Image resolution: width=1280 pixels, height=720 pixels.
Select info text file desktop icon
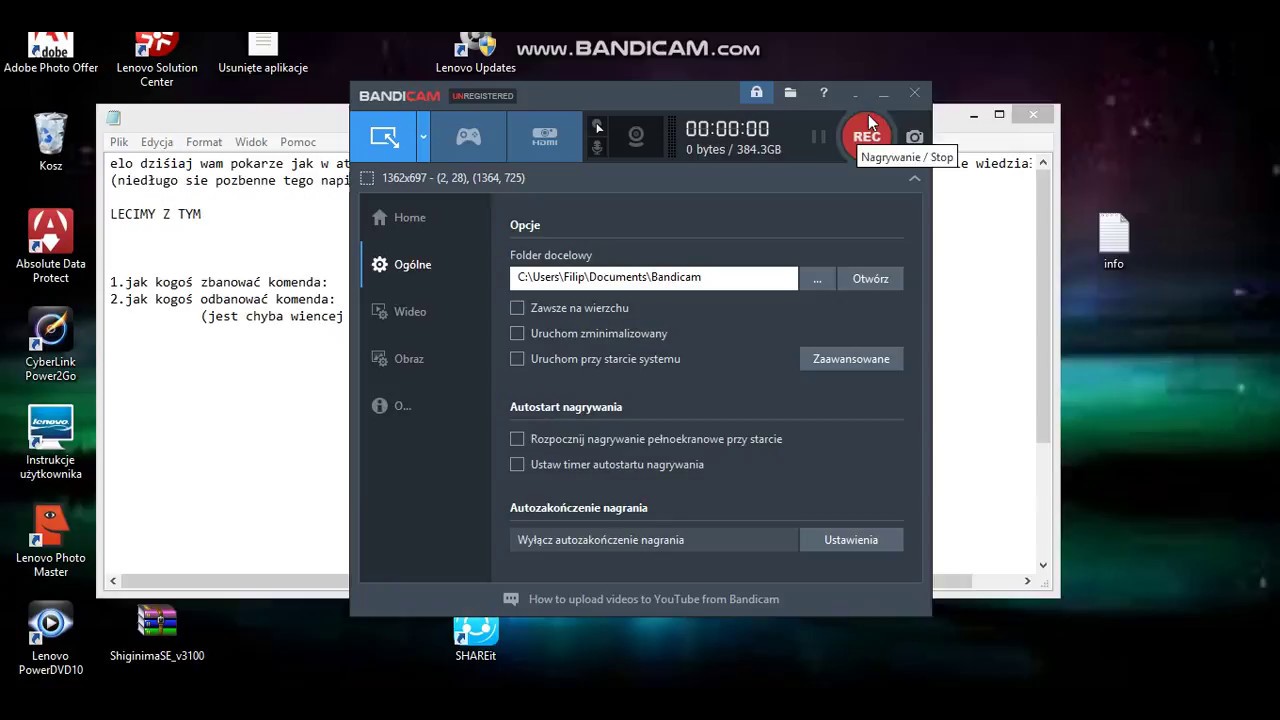[x=1114, y=241]
